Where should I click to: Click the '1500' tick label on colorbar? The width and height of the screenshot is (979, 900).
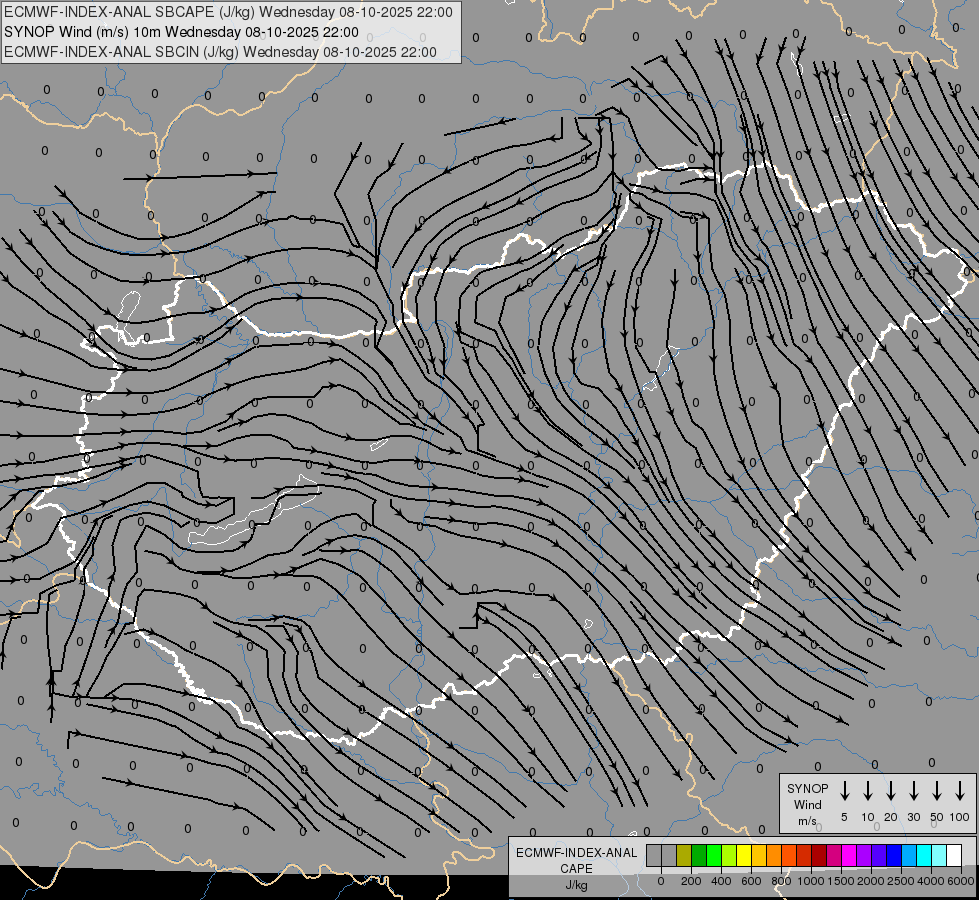(x=841, y=881)
